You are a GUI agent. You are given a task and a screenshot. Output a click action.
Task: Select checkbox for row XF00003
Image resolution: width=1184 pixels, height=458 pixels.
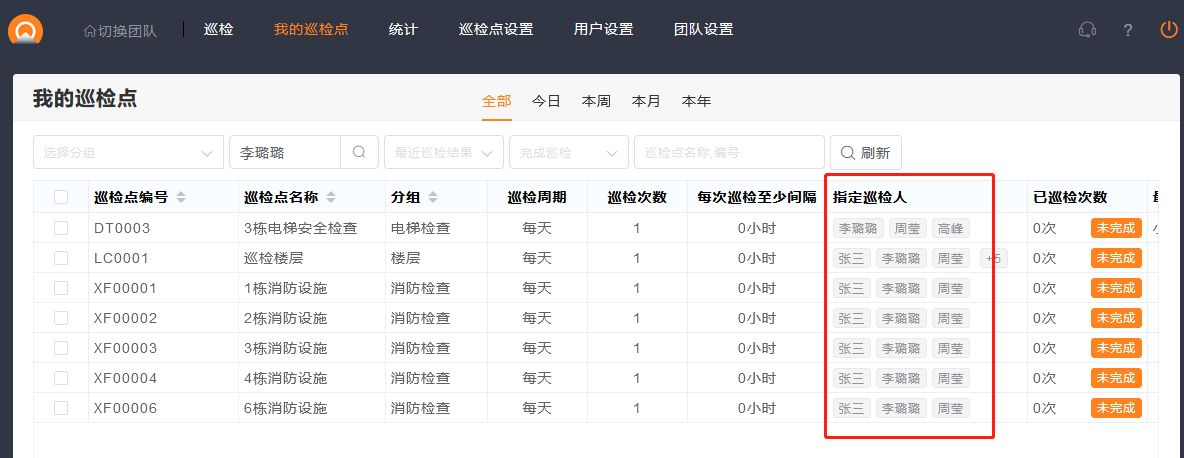coord(61,348)
